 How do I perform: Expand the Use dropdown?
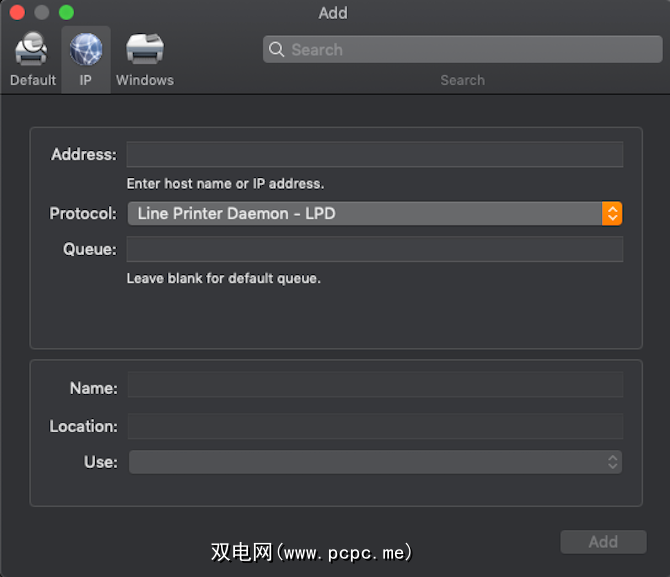[x=375, y=462]
